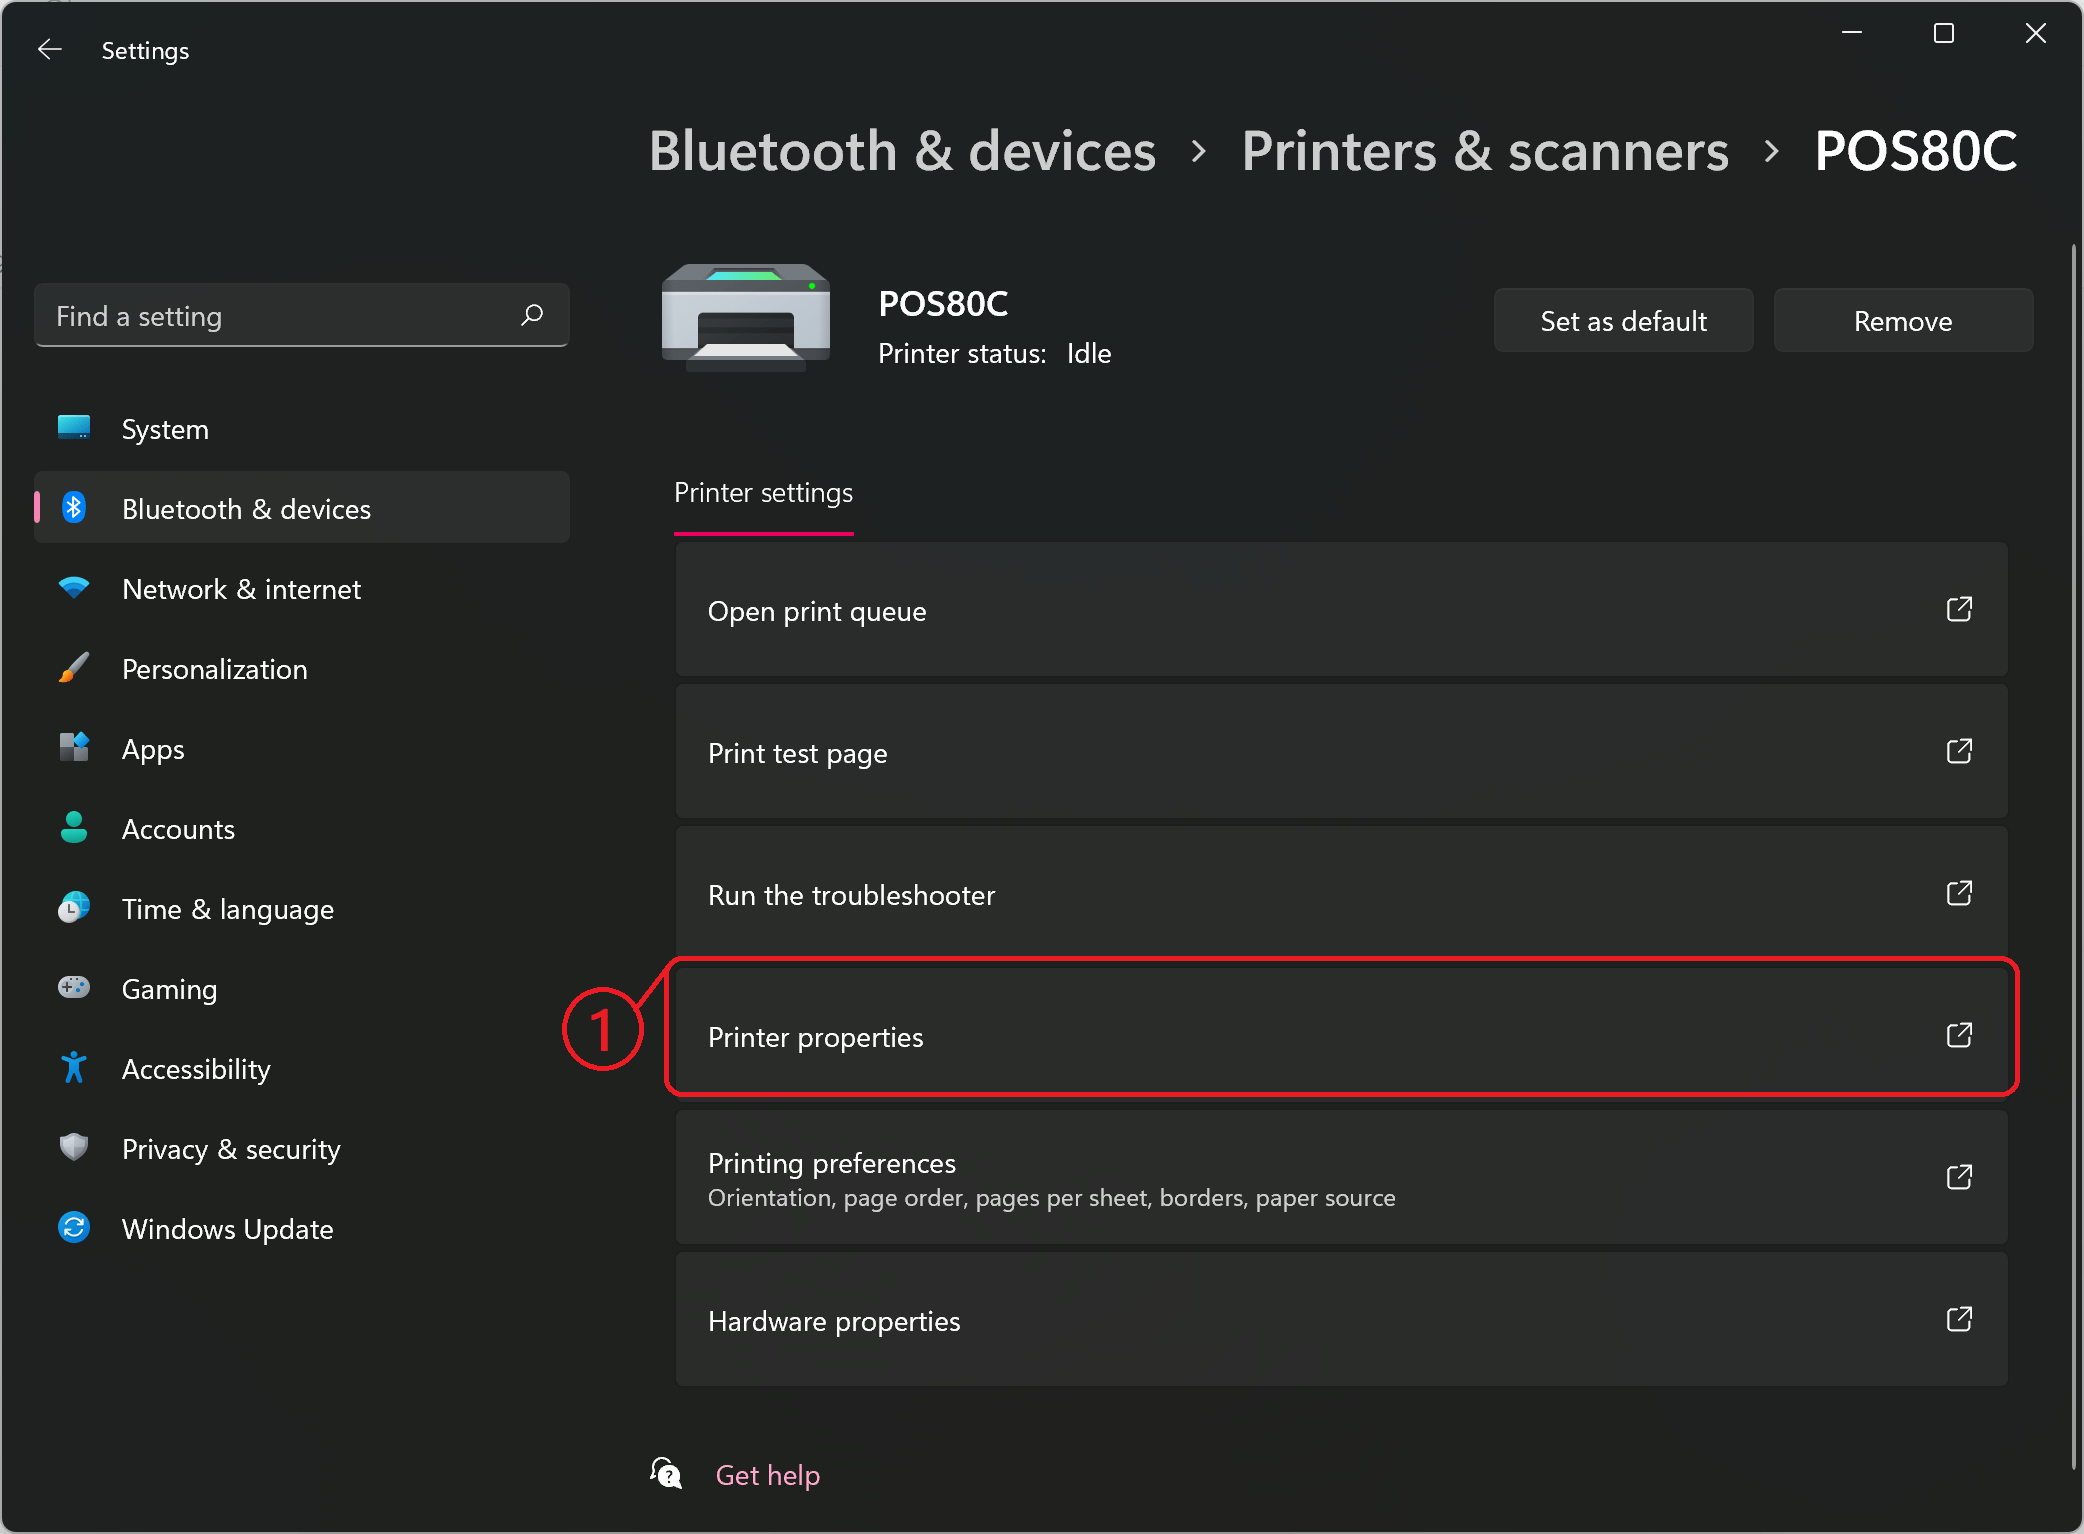Navigate to Printers & scanners breadcrumb
Image resolution: width=2084 pixels, height=1534 pixels.
pos(1484,151)
